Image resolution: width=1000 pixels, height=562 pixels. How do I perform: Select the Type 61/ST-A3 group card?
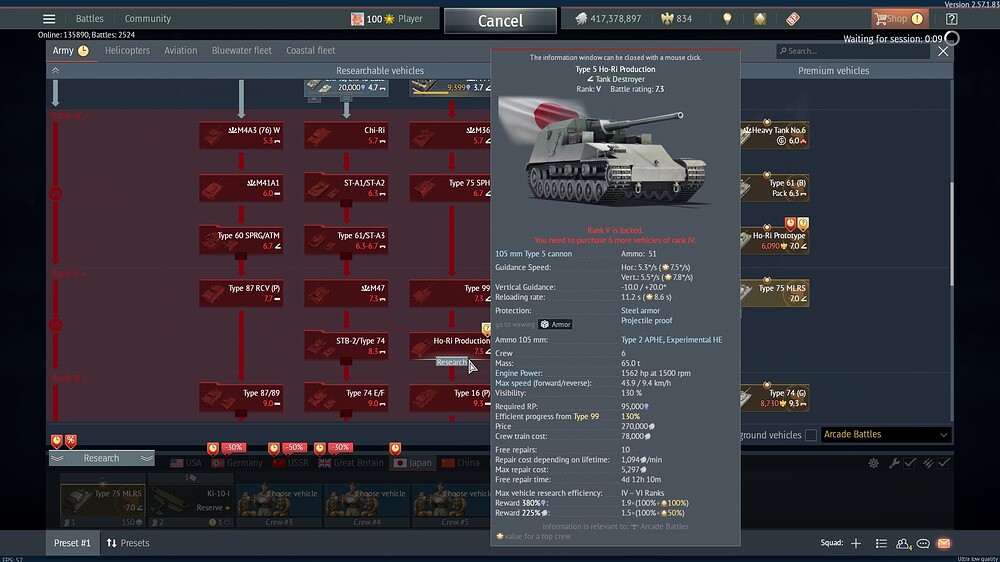tap(346, 240)
